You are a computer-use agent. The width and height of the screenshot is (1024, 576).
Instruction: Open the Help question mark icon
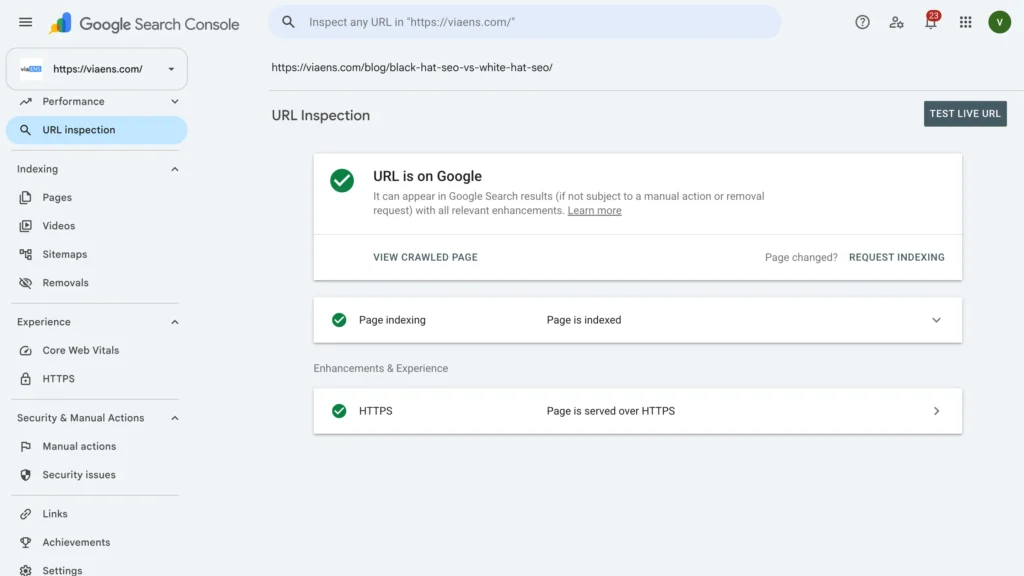(862, 22)
